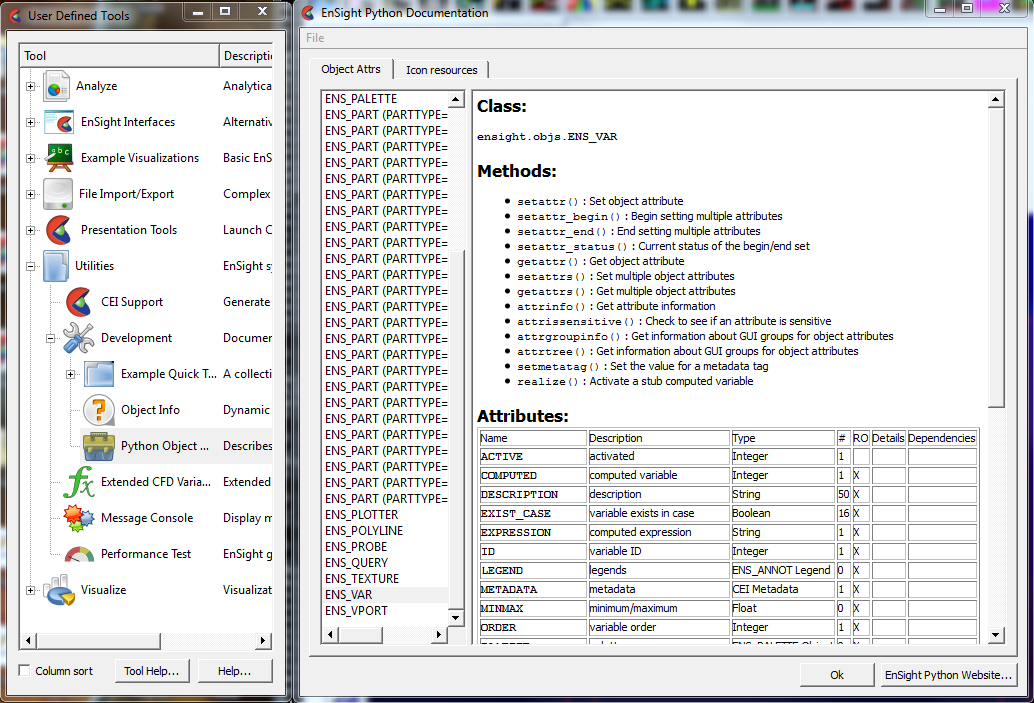Viewport: 1034px width, 703px height.
Task: Enable the Column sort checkbox
Action: click(x=24, y=671)
